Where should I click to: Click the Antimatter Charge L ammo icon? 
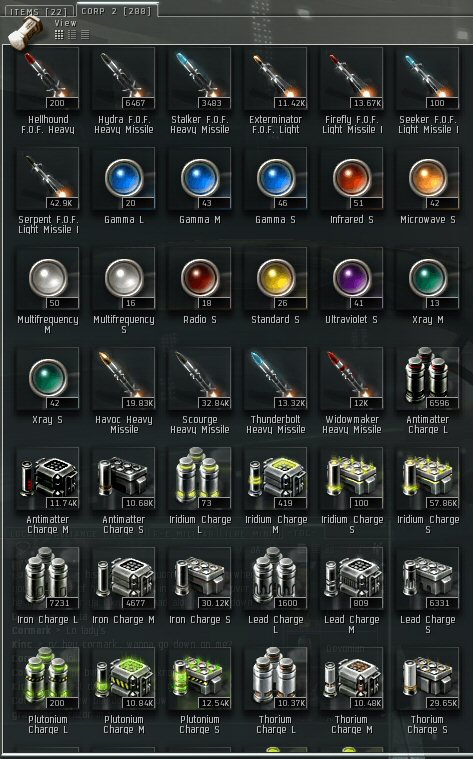click(x=428, y=379)
